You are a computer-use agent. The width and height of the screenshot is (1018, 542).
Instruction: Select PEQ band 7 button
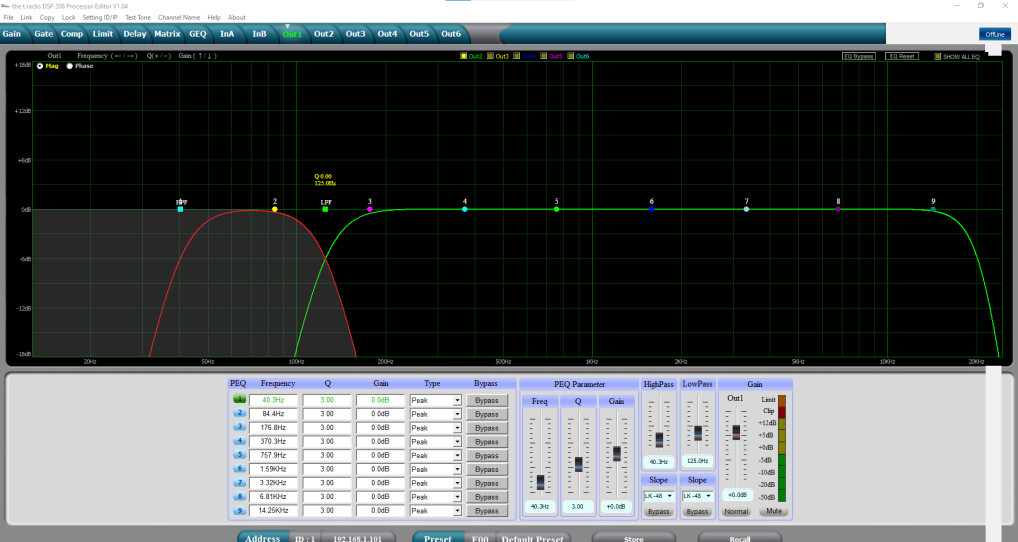(x=239, y=483)
